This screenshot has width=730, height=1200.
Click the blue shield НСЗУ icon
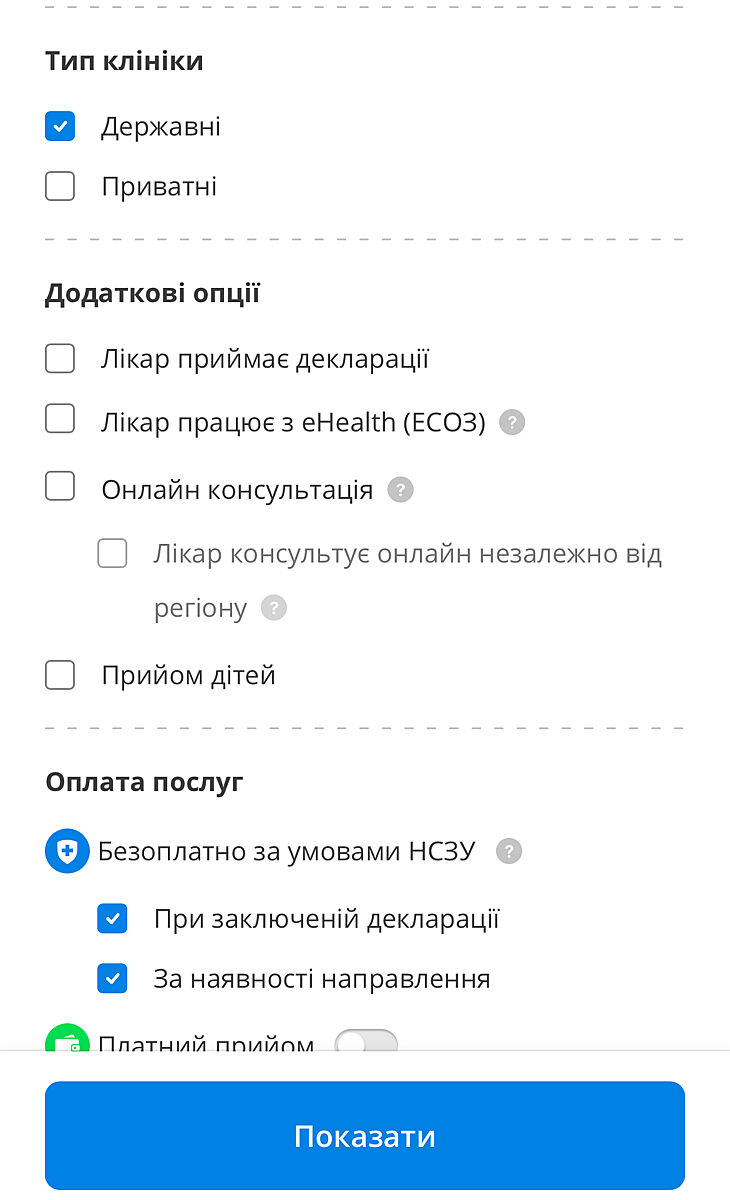point(67,852)
